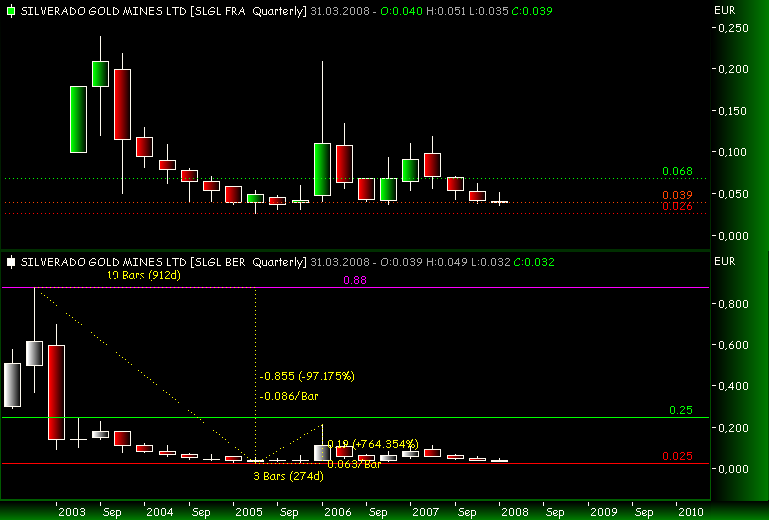Click the EUR currency label of the BER pane
769x520 pixels.
[724, 261]
